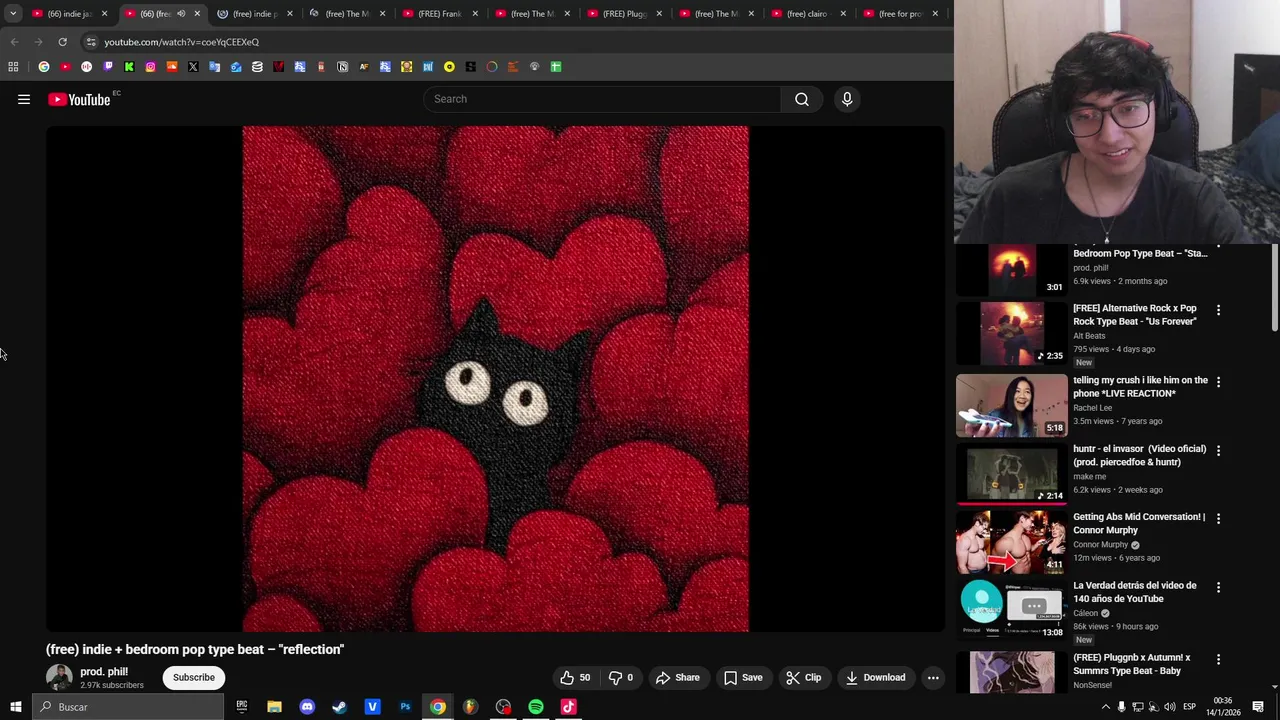Create a Clip of the video

click(803, 677)
